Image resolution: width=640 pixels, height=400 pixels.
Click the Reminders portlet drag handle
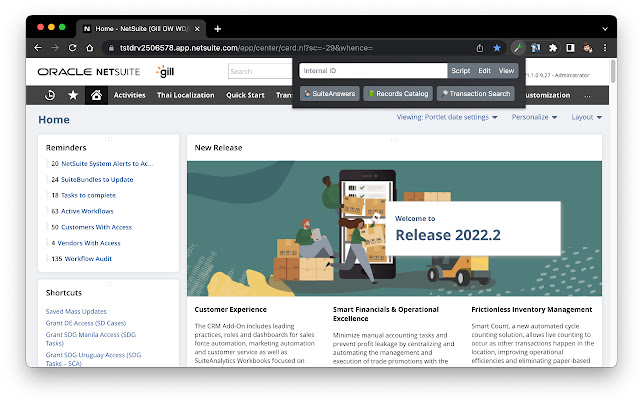tap(109, 140)
